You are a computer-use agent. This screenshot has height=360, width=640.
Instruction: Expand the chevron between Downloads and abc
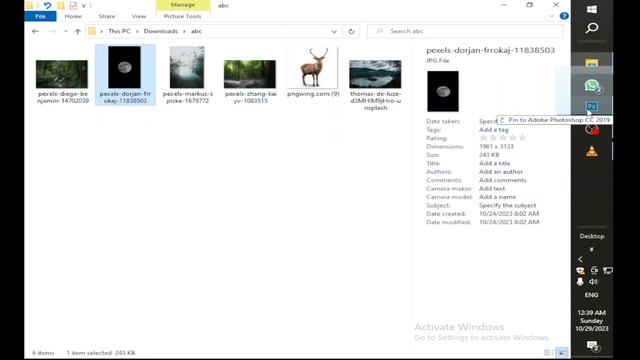click(x=184, y=31)
